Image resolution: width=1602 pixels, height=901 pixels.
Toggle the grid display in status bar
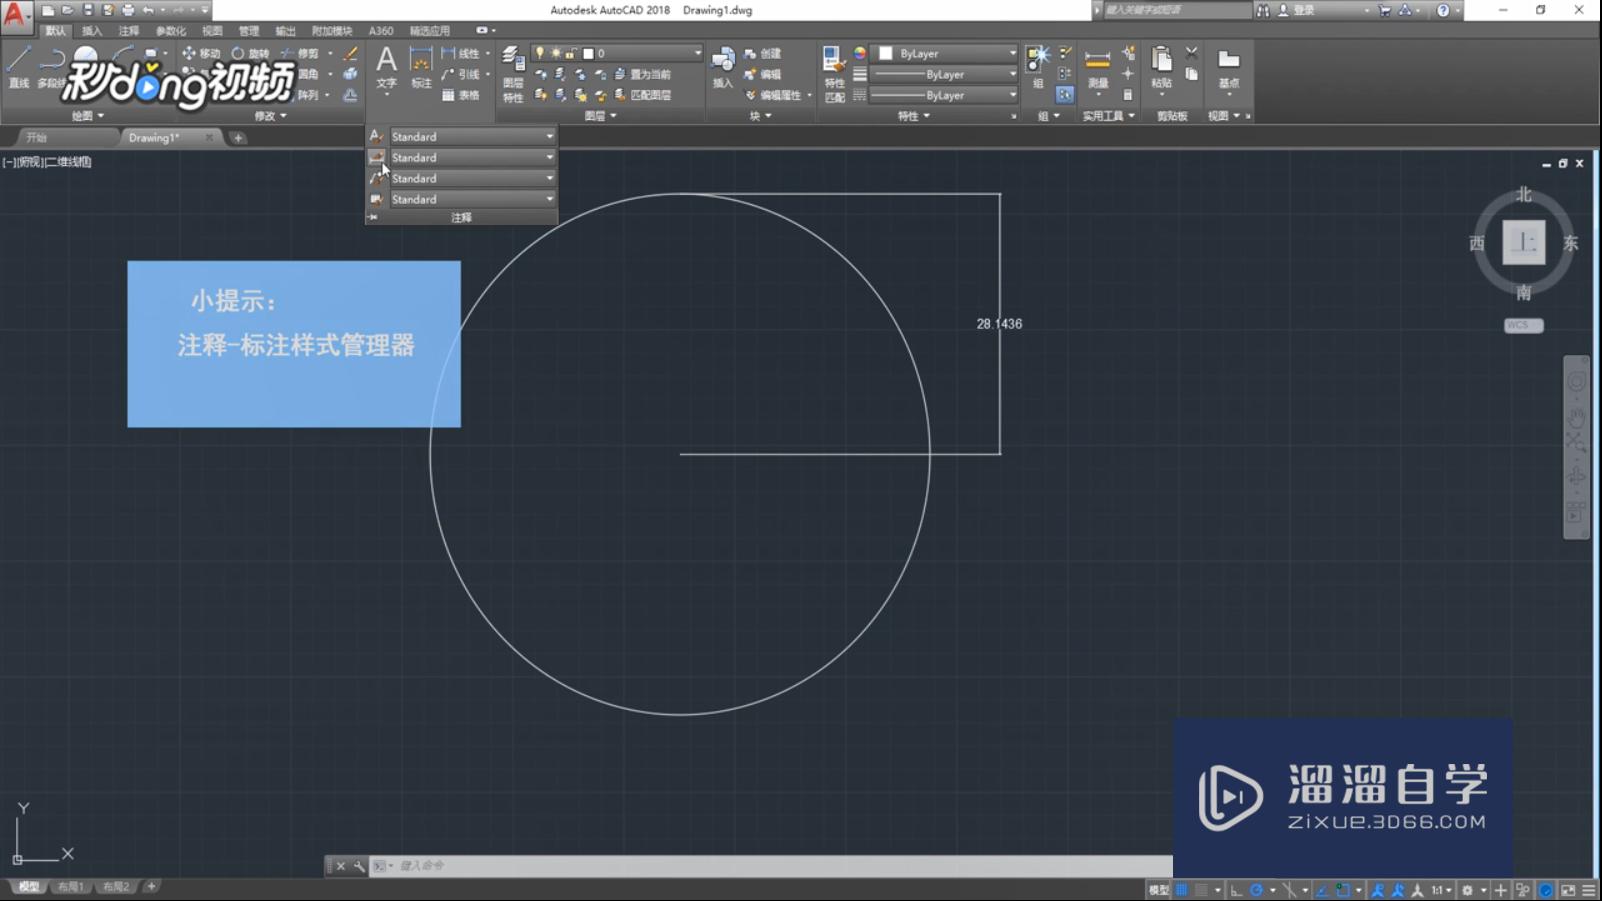pos(1182,890)
